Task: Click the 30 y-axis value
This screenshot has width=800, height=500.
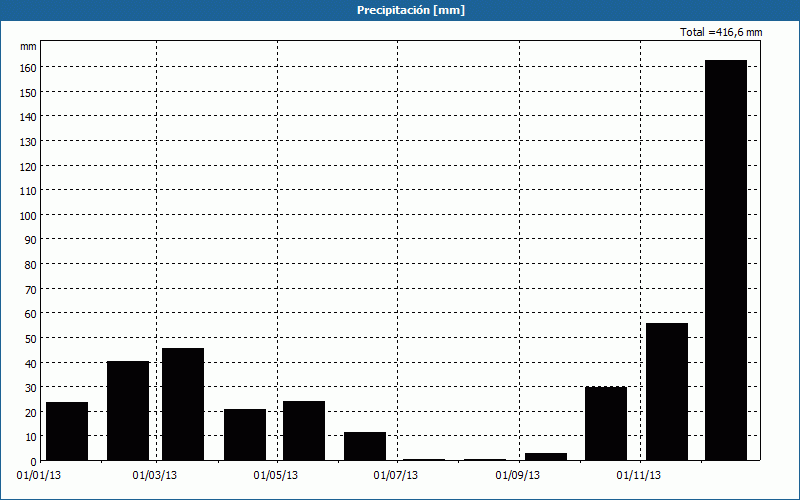Action: coord(31,388)
